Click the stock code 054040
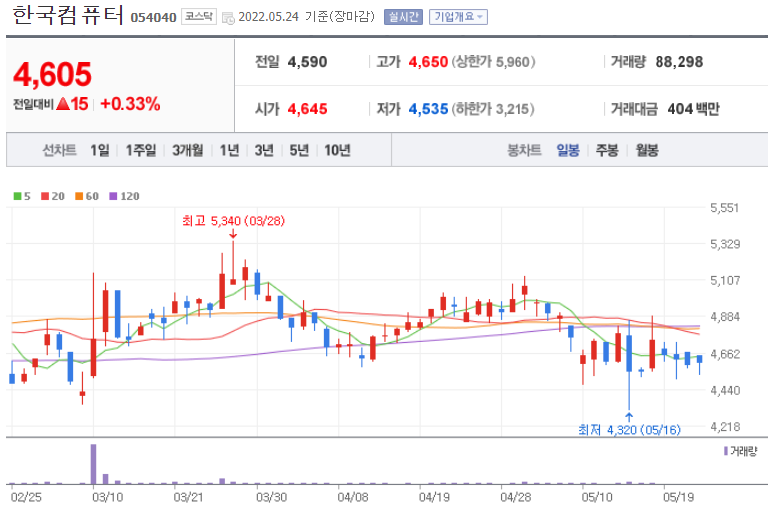Screen dimensions: 768x518 [x=153, y=18]
